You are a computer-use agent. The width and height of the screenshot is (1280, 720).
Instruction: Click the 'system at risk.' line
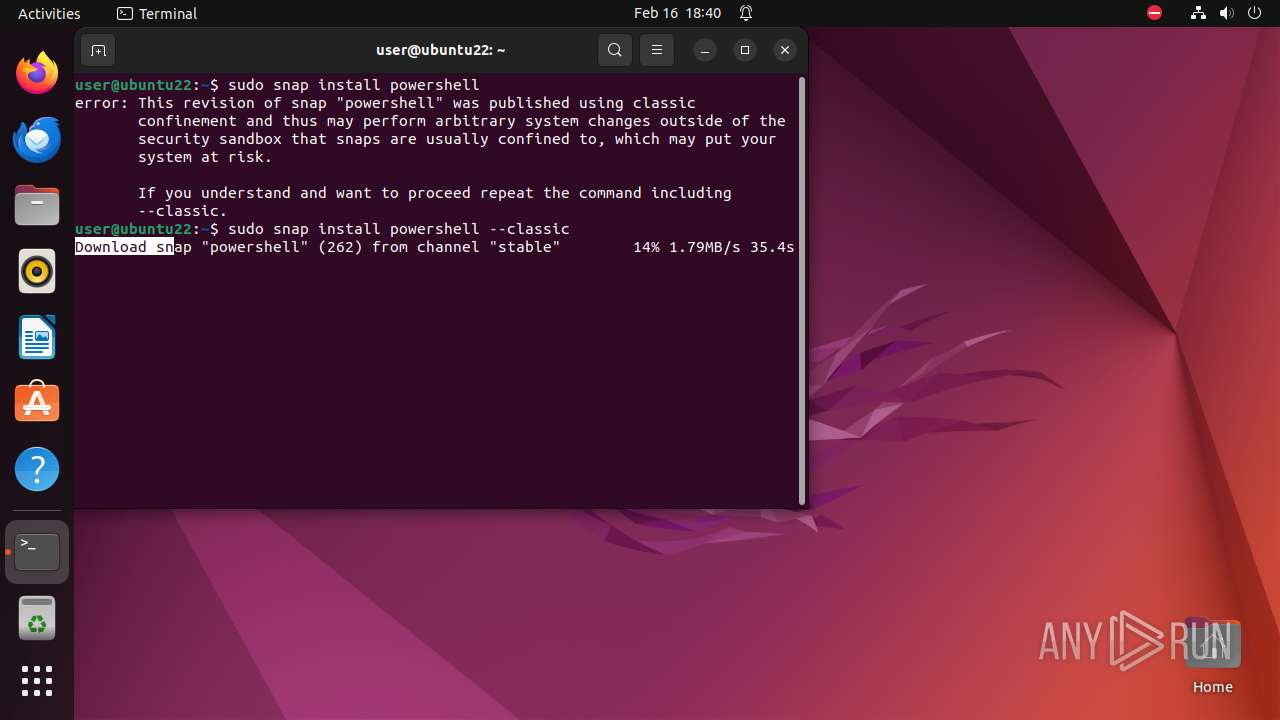coord(205,157)
